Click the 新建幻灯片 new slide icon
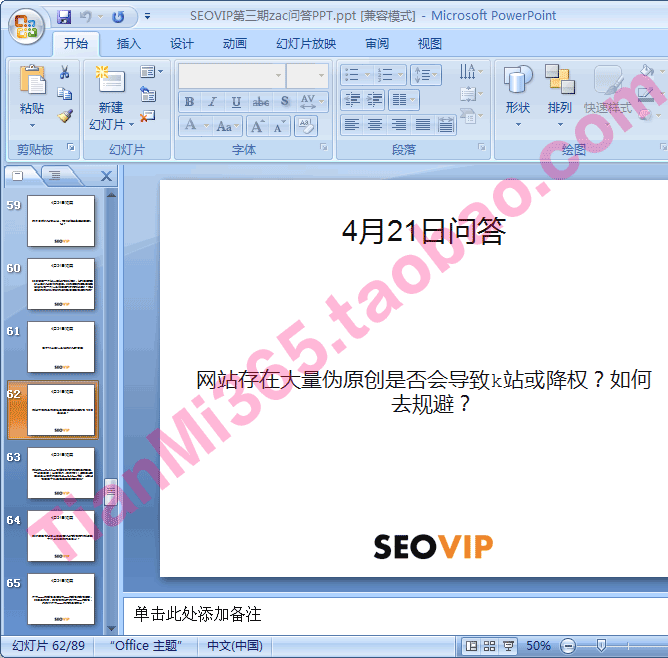668x658 pixels. click(x=110, y=80)
